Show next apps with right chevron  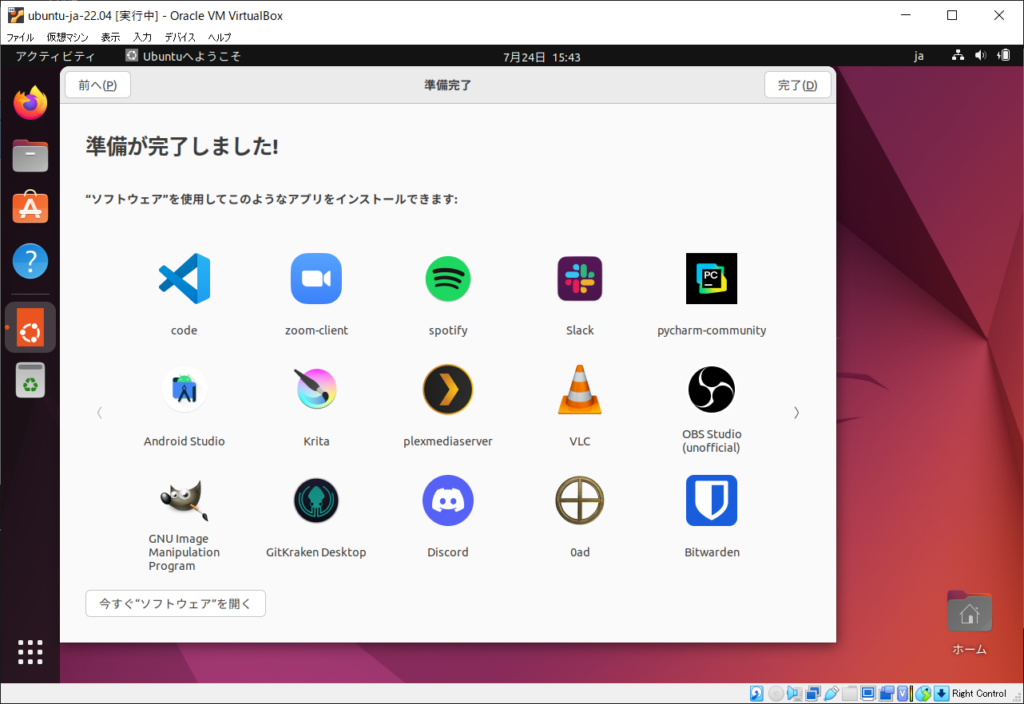[796, 413]
